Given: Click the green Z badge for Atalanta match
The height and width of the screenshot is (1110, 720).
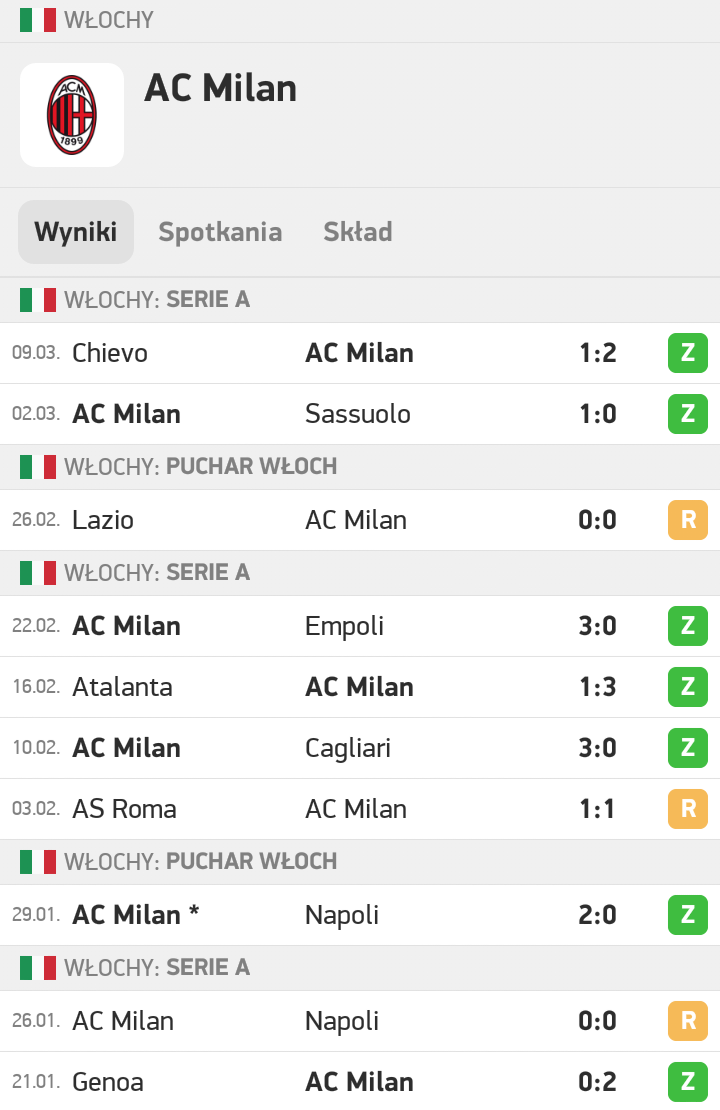Looking at the screenshot, I should pos(687,687).
